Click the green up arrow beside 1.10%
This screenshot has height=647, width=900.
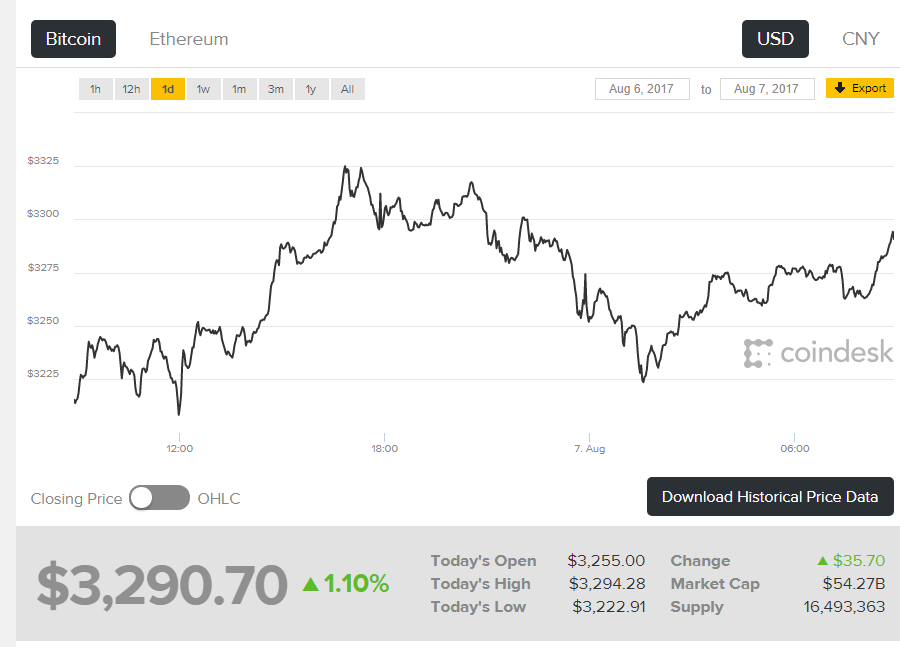click(311, 583)
